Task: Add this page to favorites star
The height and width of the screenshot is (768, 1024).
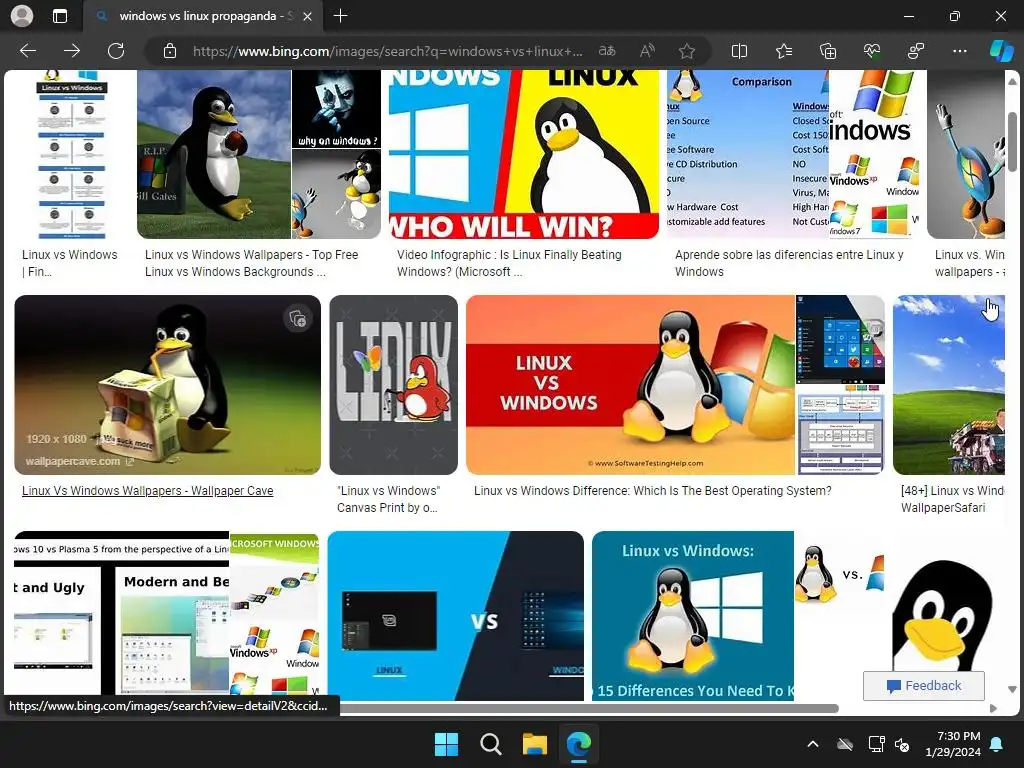Action: (x=686, y=51)
